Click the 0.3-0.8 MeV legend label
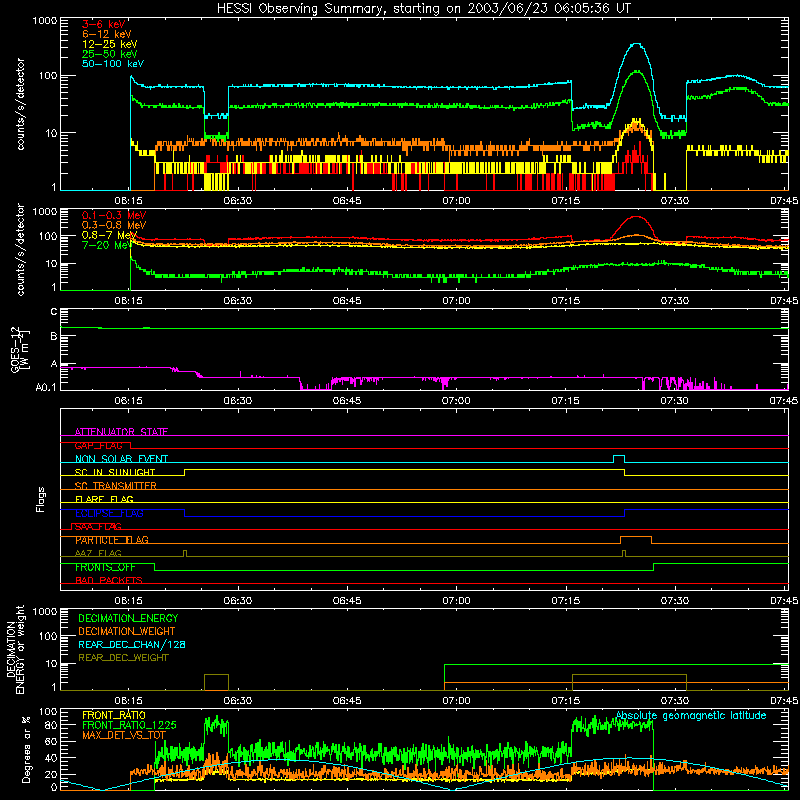Viewport: 800px width, 800px height. (114, 225)
